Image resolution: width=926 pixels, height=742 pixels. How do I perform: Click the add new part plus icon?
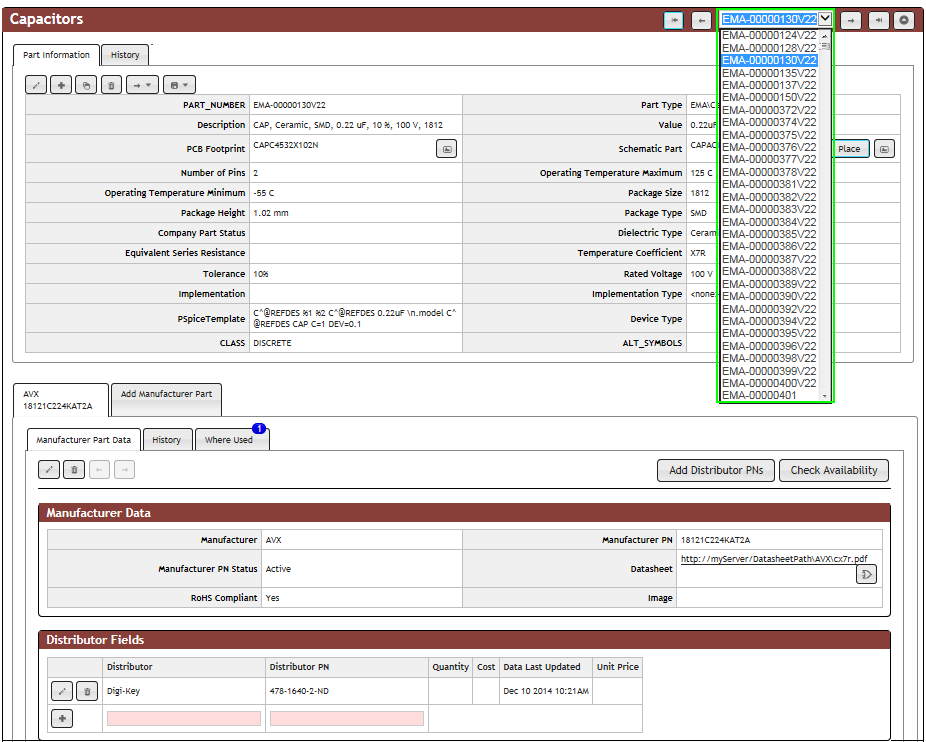[x=62, y=85]
